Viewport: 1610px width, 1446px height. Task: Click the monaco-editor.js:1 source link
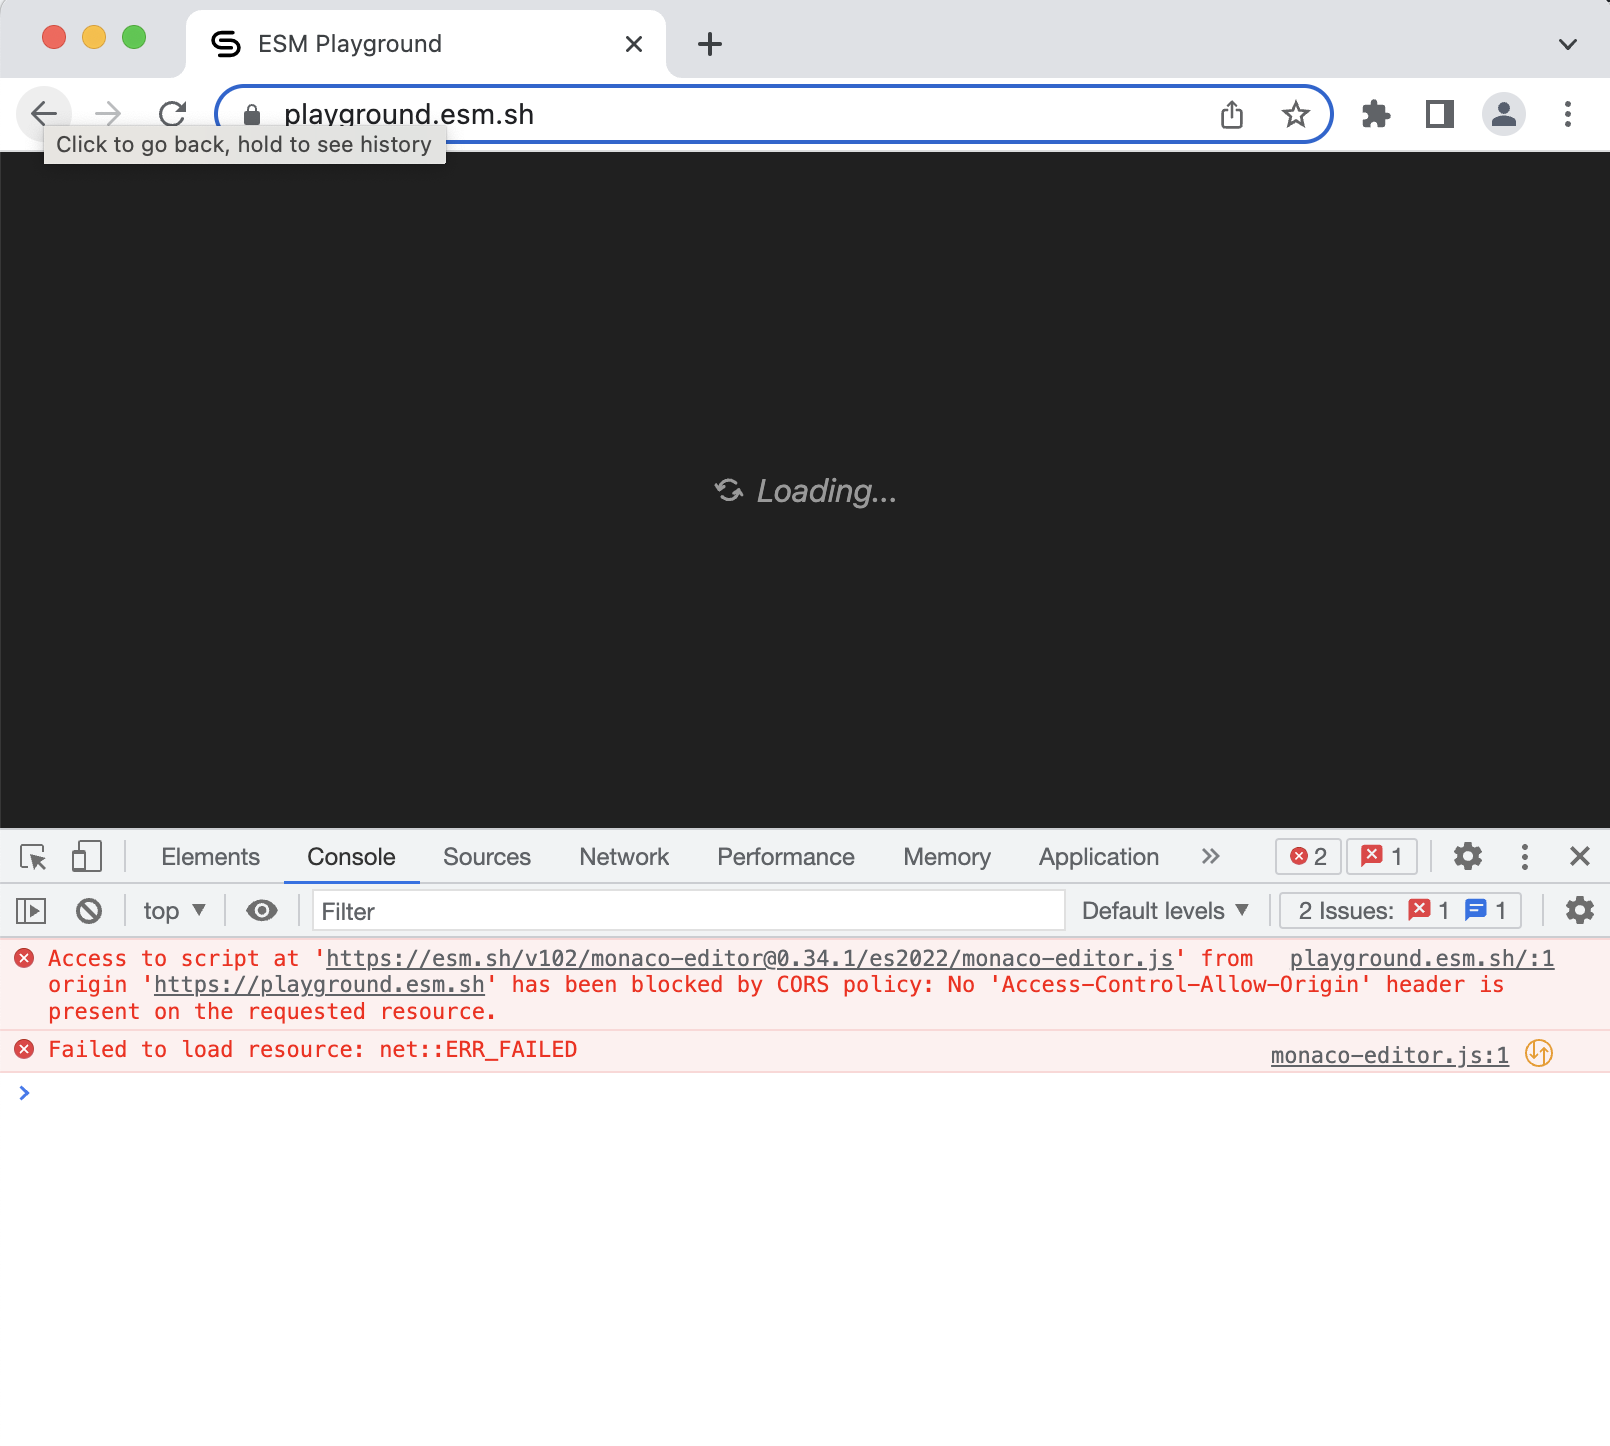(x=1388, y=1054)
